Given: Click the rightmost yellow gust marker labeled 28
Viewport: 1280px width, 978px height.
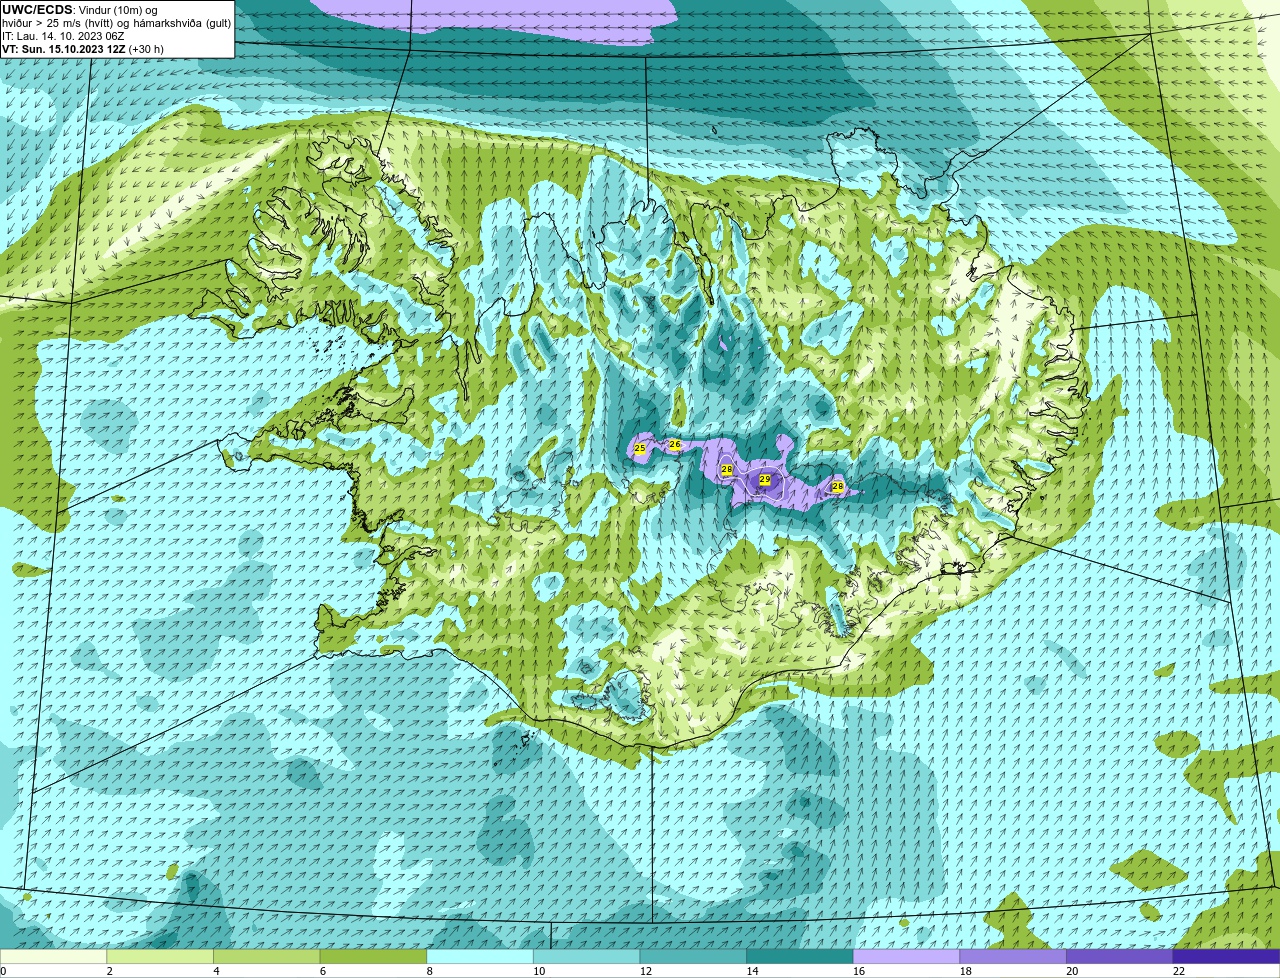Looking at the screenshot, I should pos(838,486).
